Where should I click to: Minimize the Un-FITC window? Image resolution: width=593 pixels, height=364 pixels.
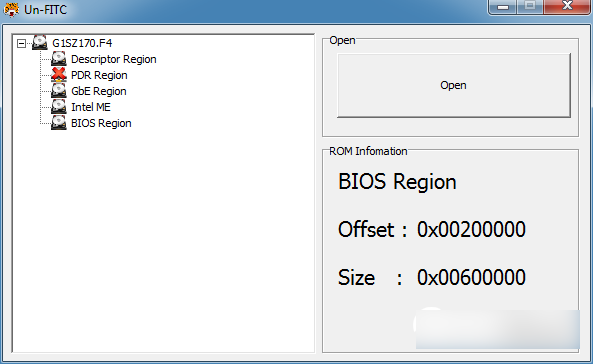502,7
